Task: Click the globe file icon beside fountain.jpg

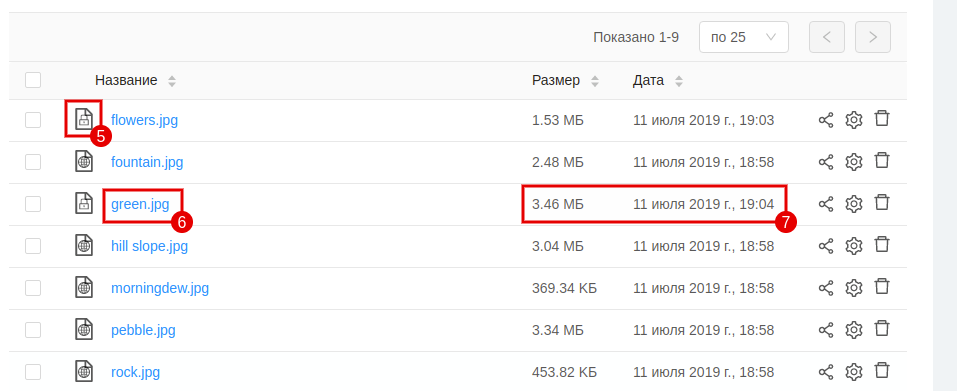Action: 84,161
